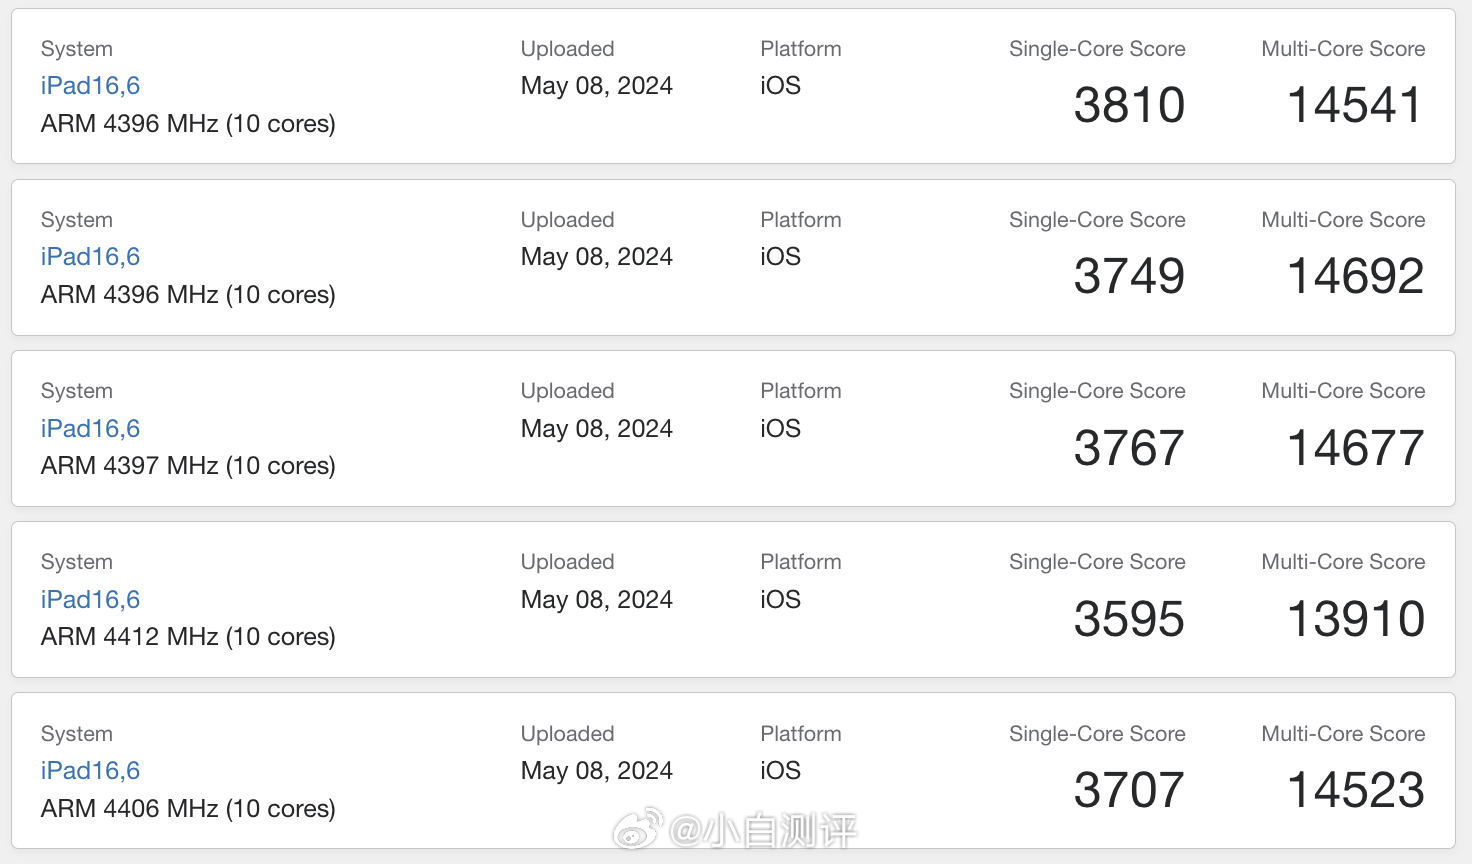Screen dimensions: 1472x864
Task: Select the multi-core score 14523
Action: [1355, 790]
